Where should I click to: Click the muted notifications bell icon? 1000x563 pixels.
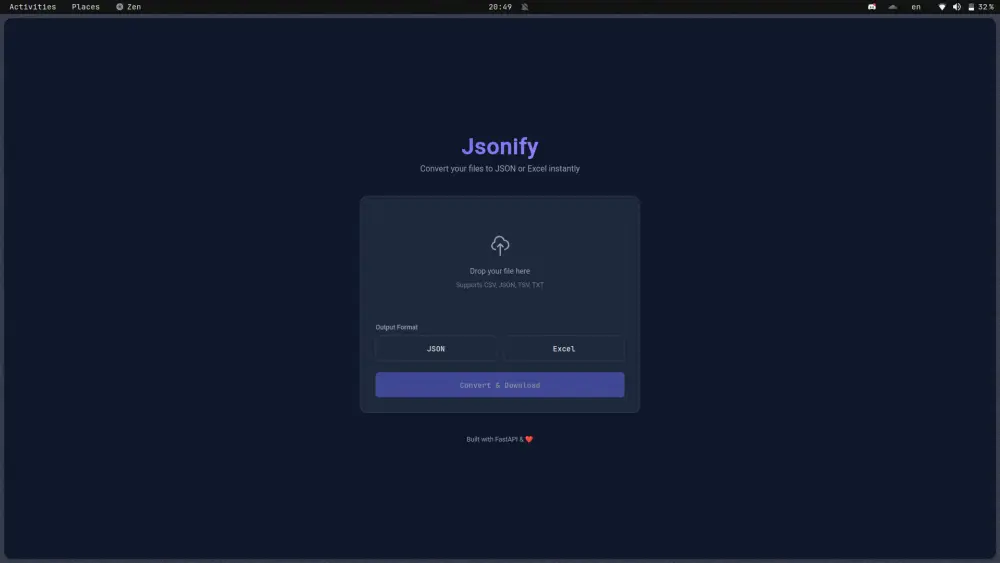pos(525,7)
